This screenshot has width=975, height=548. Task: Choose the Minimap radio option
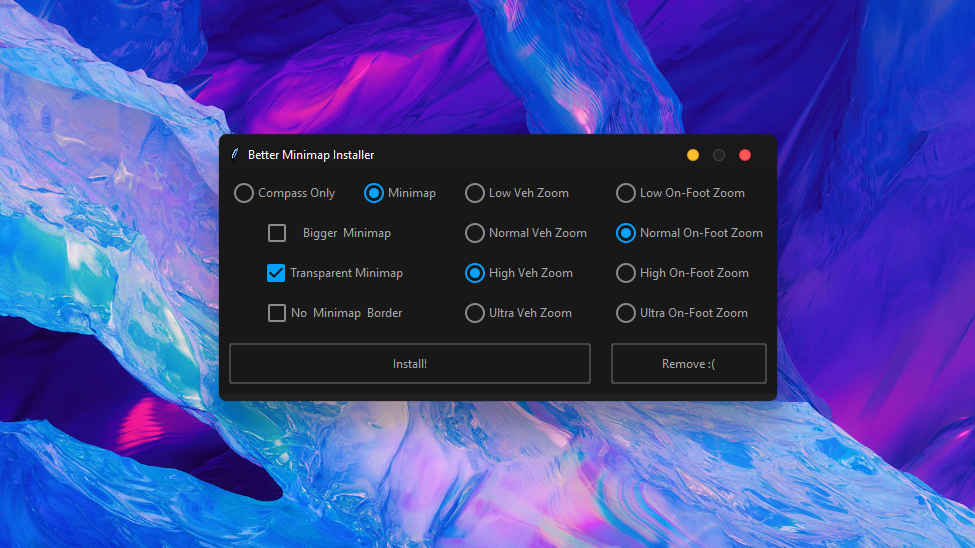coord(374,193)
